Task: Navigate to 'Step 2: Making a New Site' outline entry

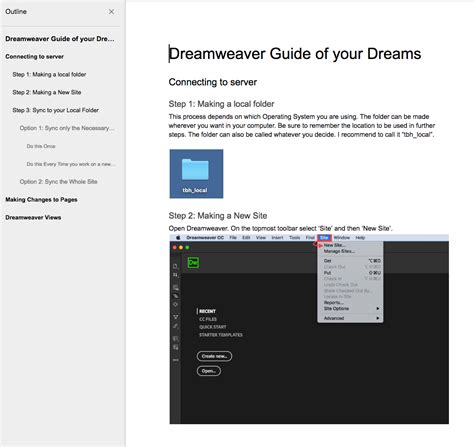Action: 47,92
